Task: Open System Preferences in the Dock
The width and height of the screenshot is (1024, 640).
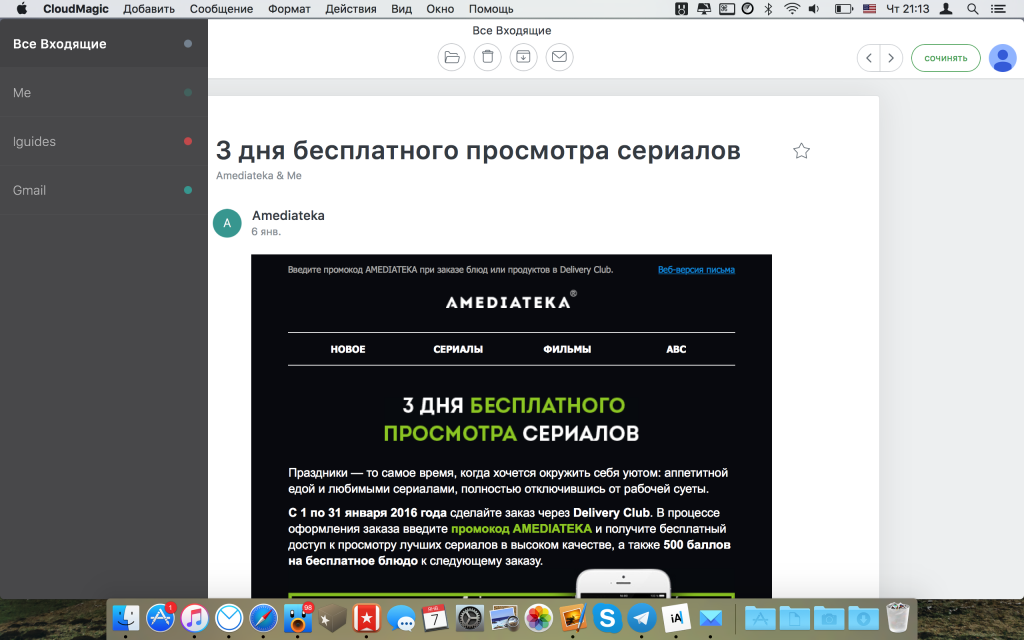Action: coord(470,618)
